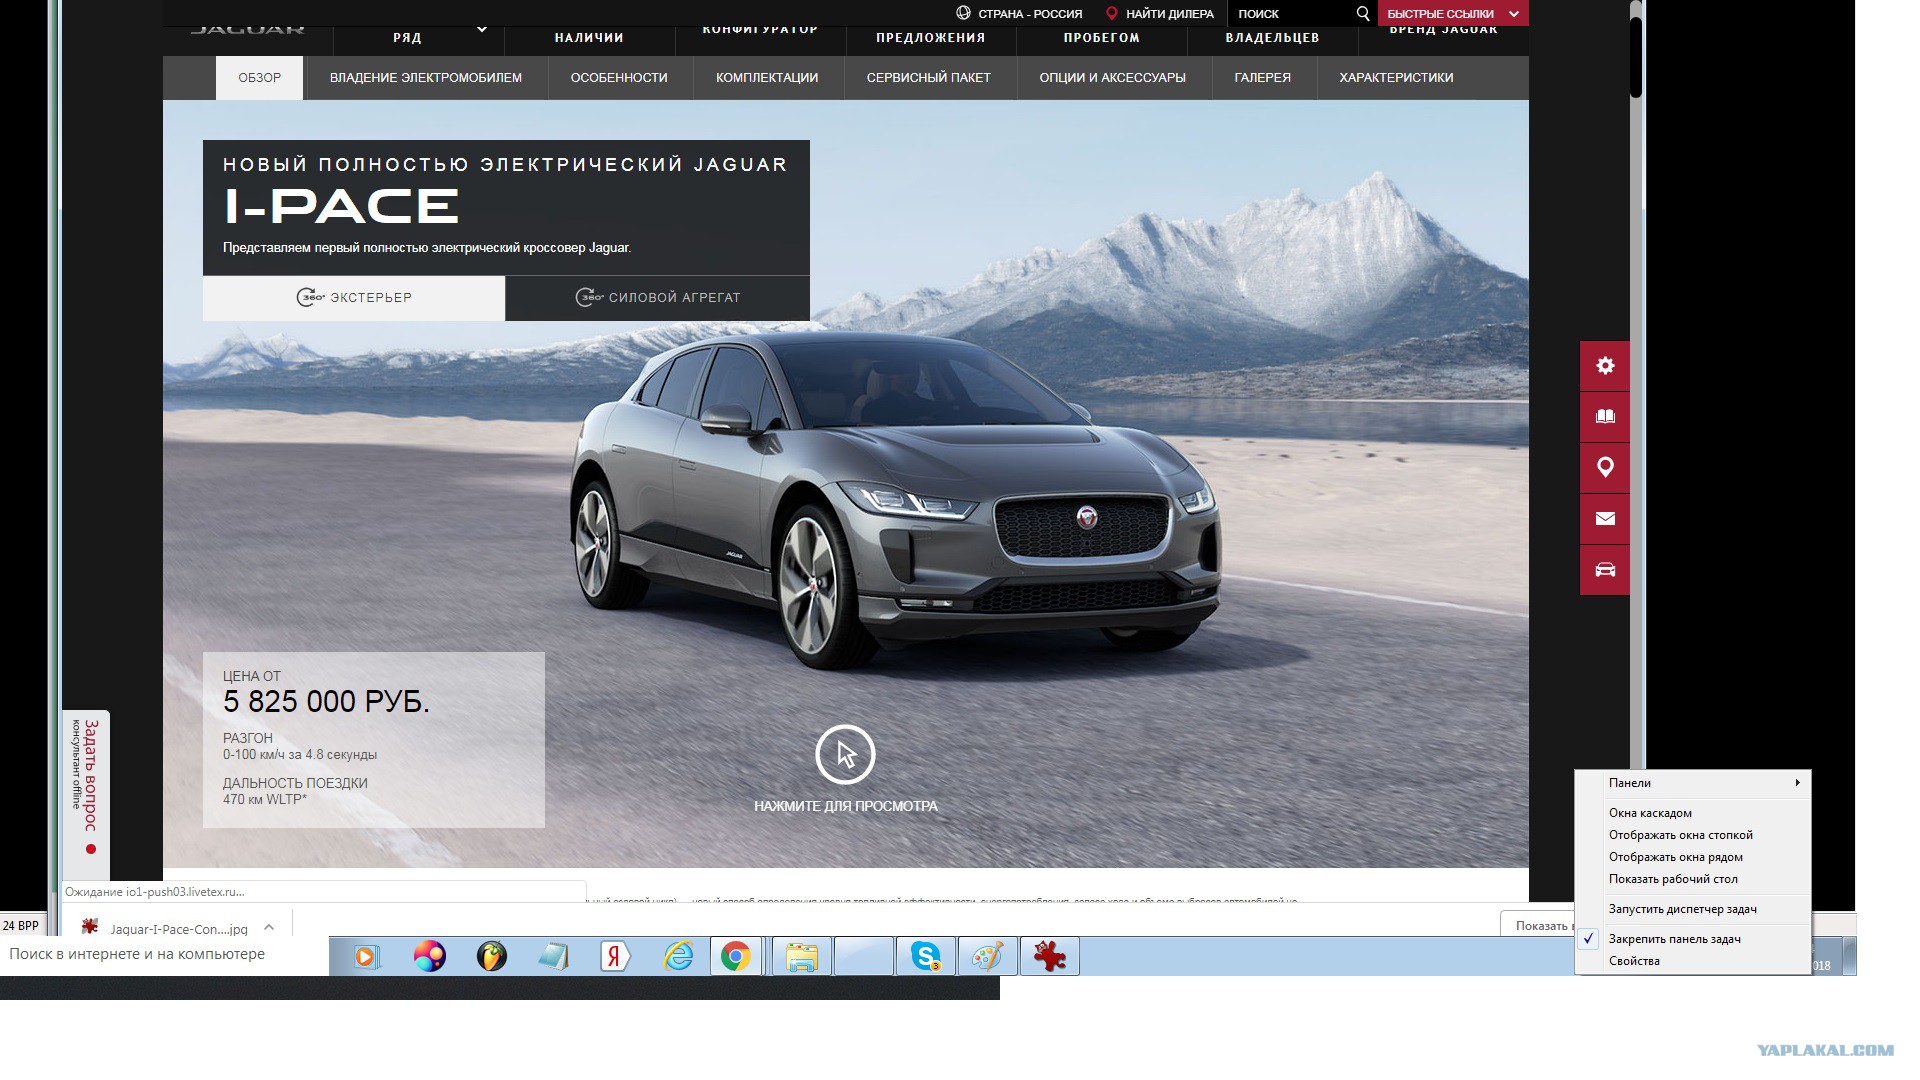The image size is (1920, 1080).
Task: Open the 'Владение электромобилем' tab
Action: coord(426,78)
